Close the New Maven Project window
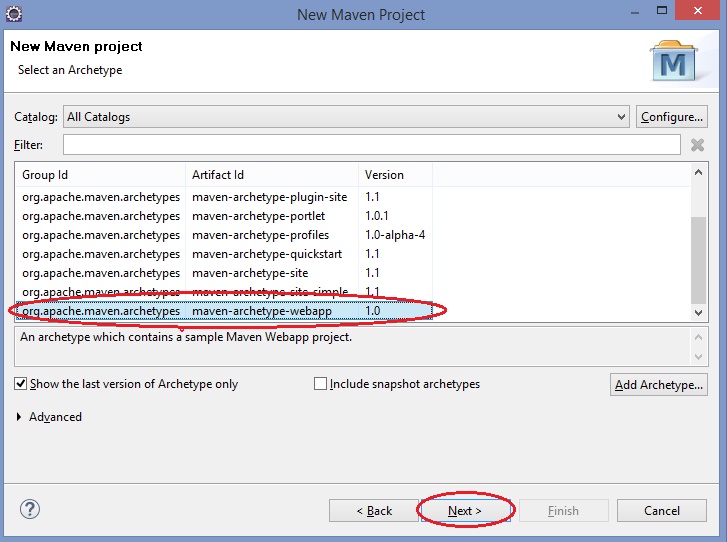 (x=698, y=10)
